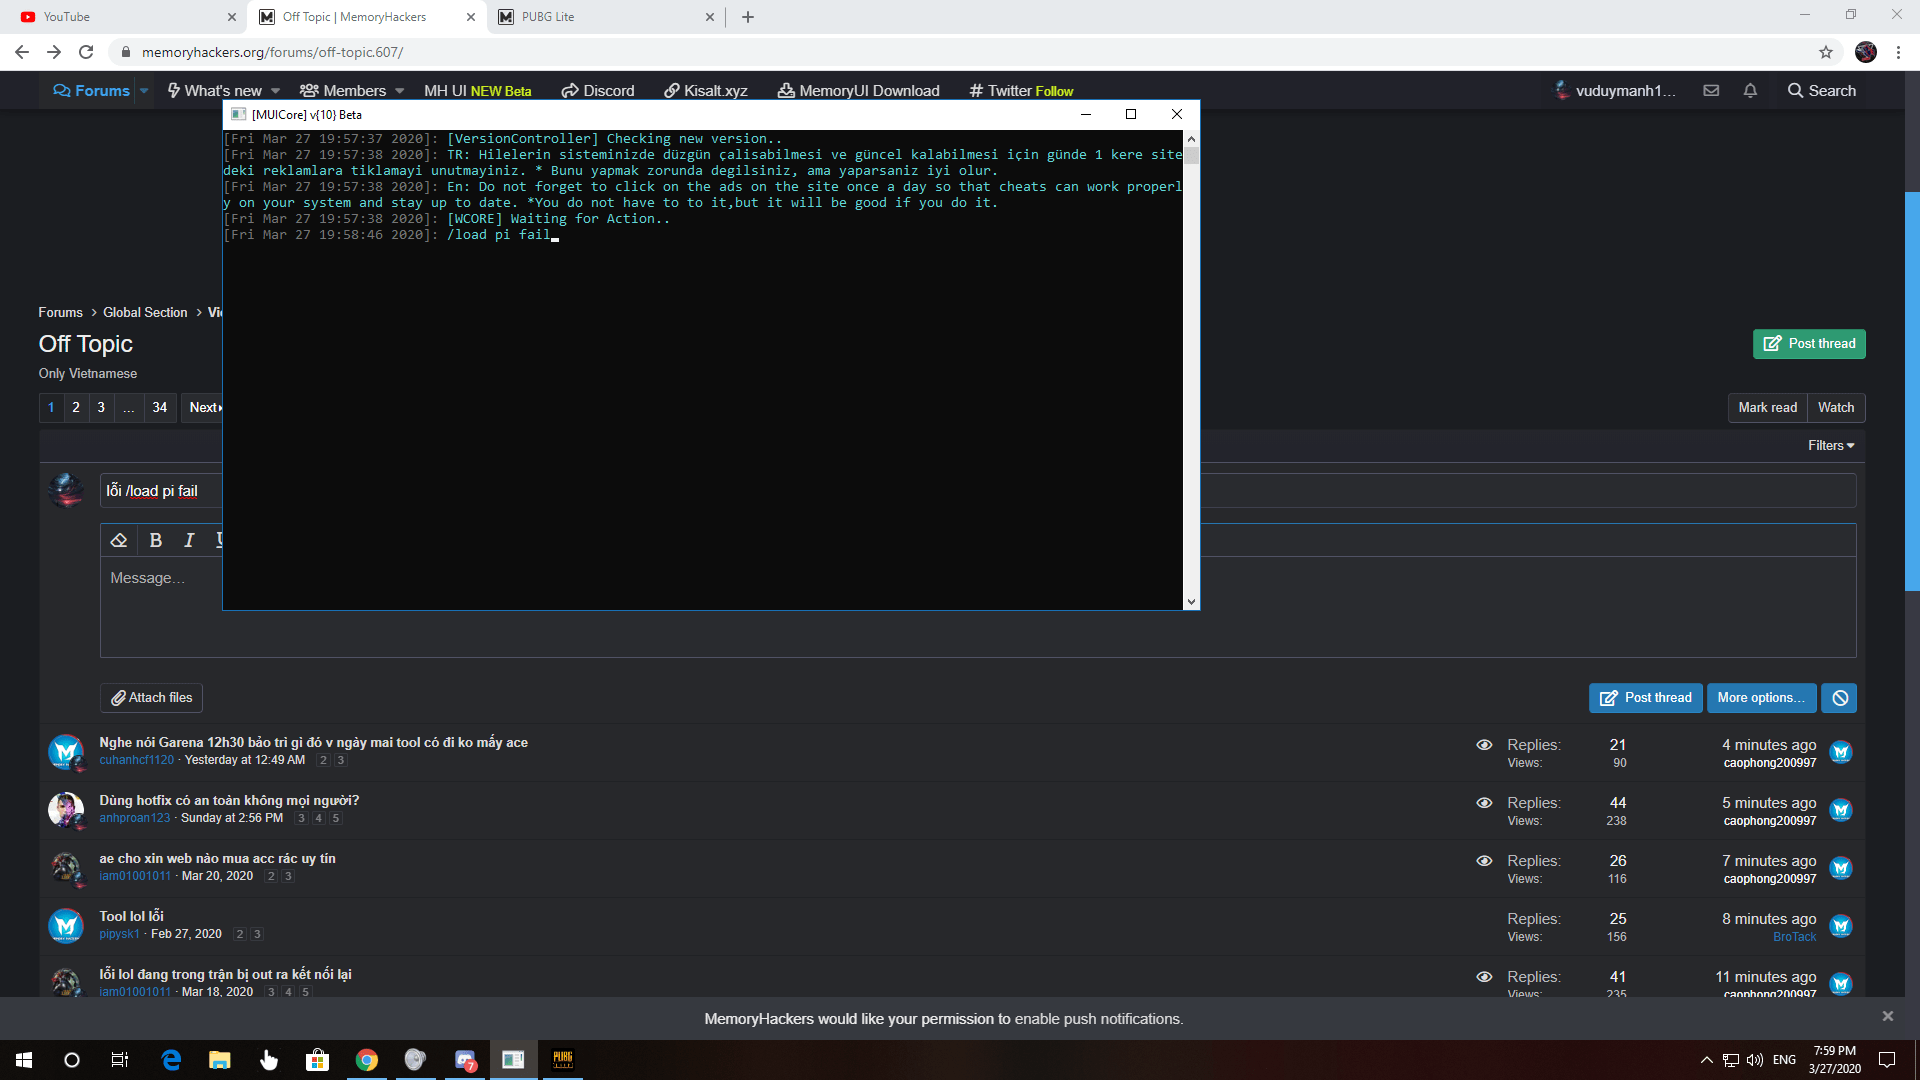
Task: Open Search in forum navigation
Action: pyautogui.click(x=1822, y=91)
